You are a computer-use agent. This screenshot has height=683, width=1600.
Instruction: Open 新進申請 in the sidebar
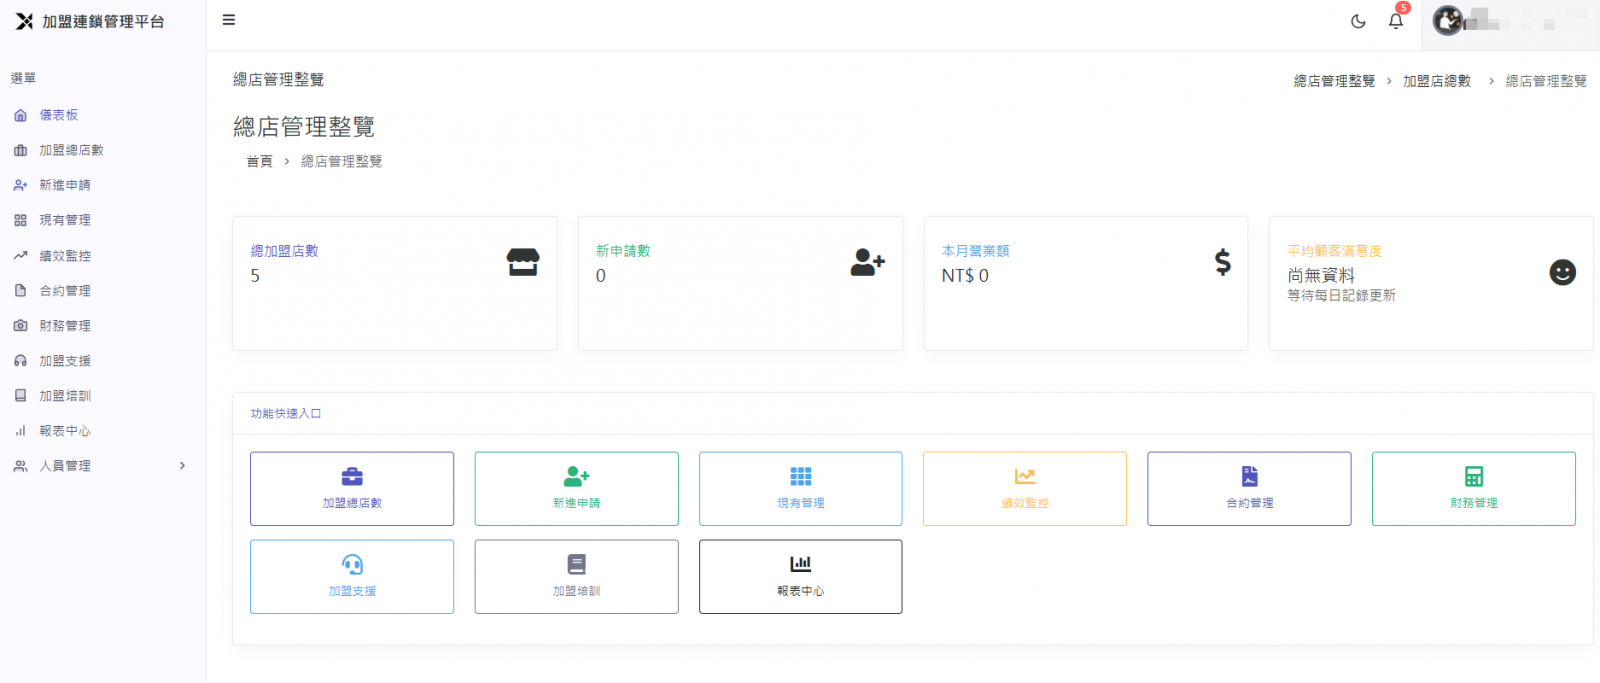(65, 185)
